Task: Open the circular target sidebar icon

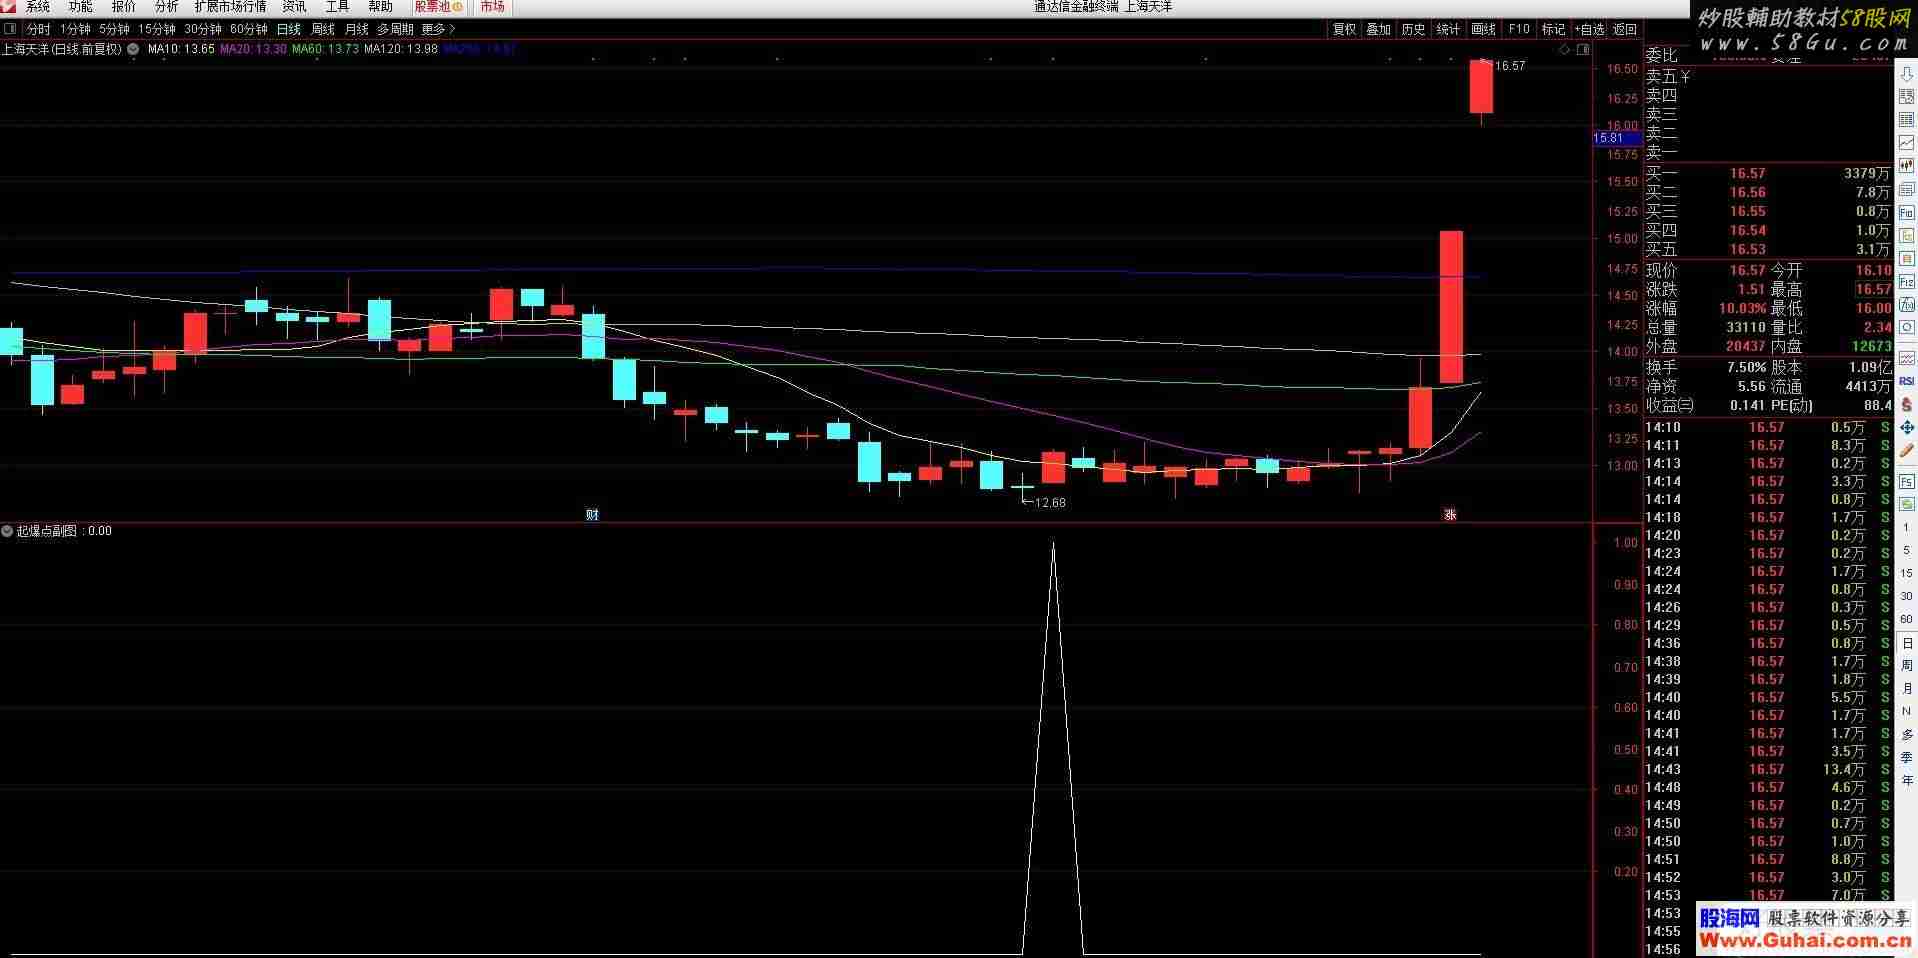Action: pos(1906,327)
